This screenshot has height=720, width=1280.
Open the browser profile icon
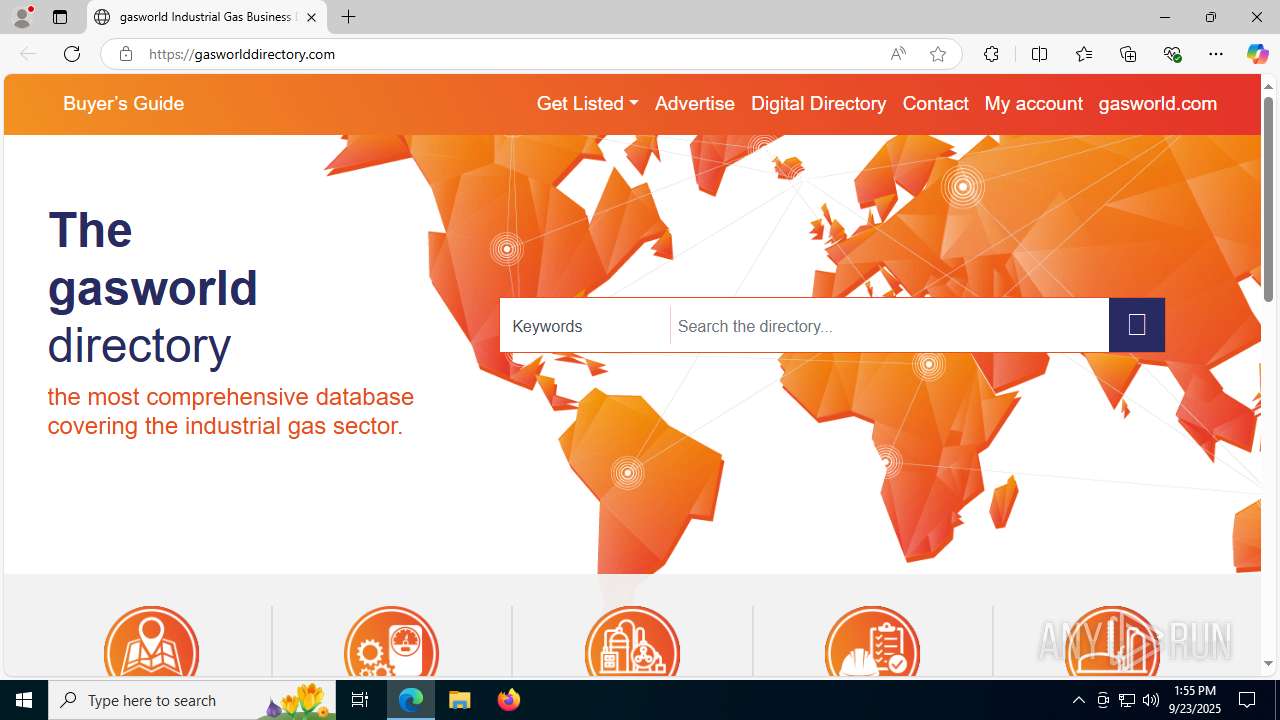coord(22,17)
